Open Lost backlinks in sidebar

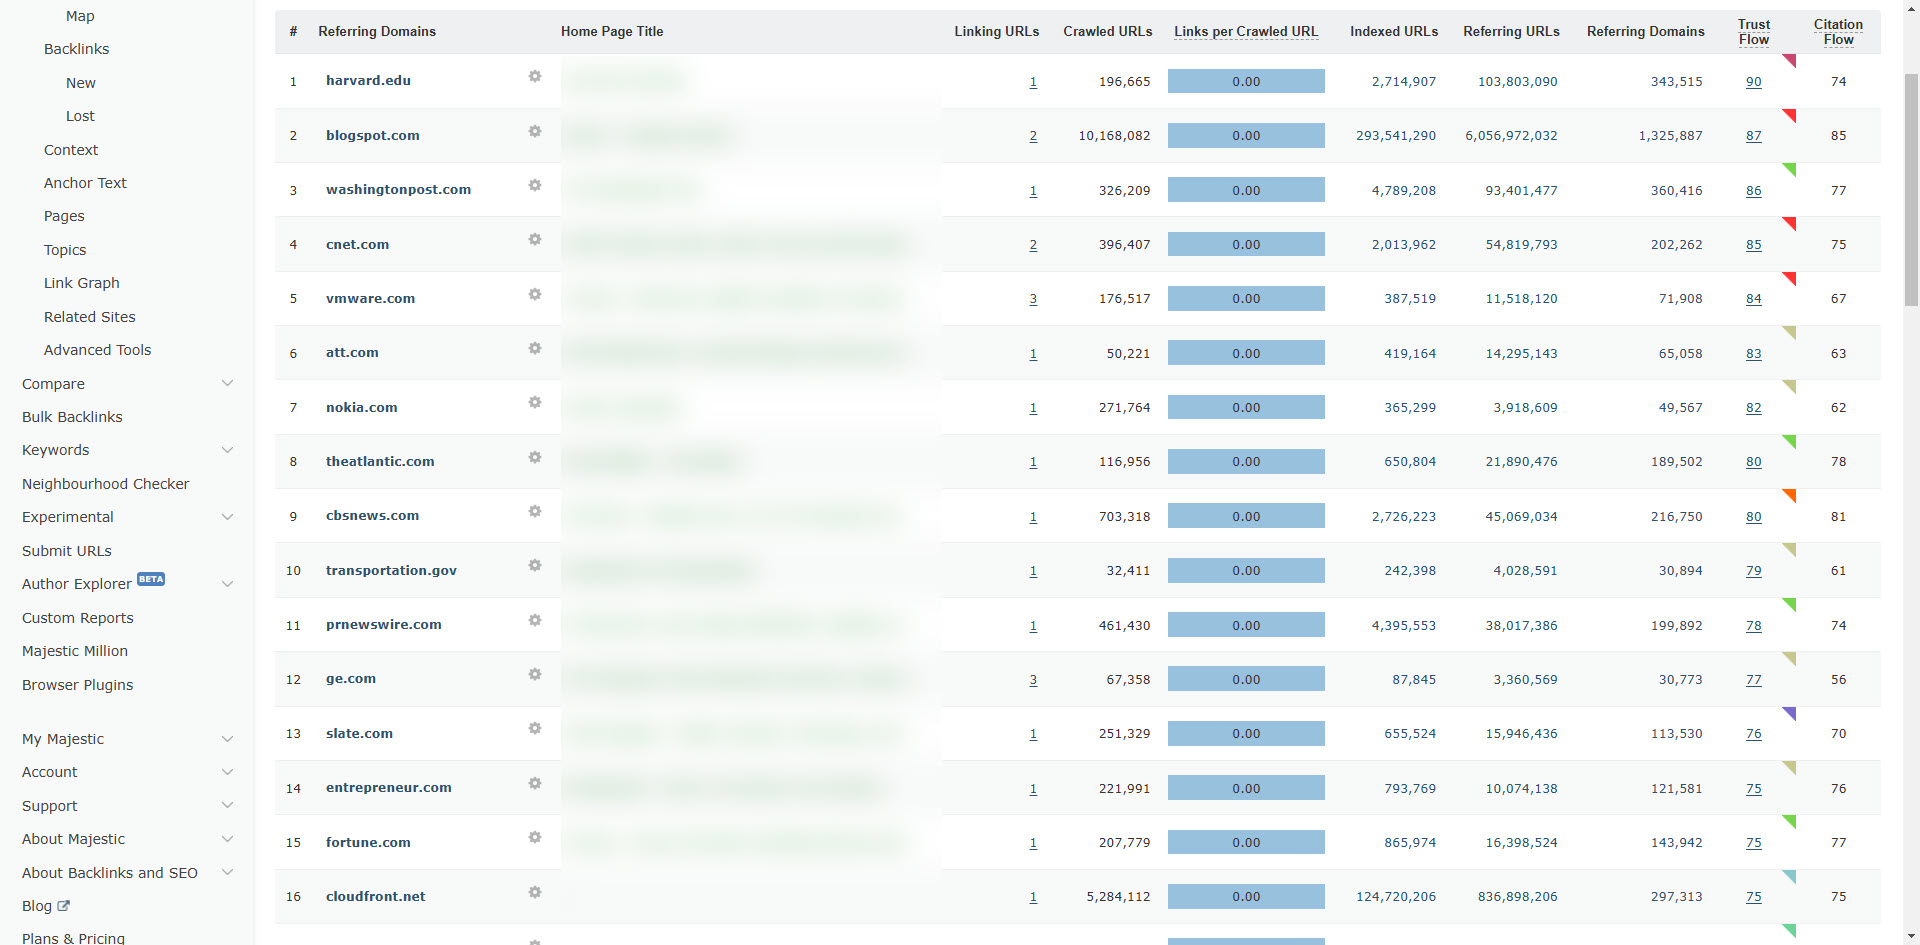pos(80,116)
